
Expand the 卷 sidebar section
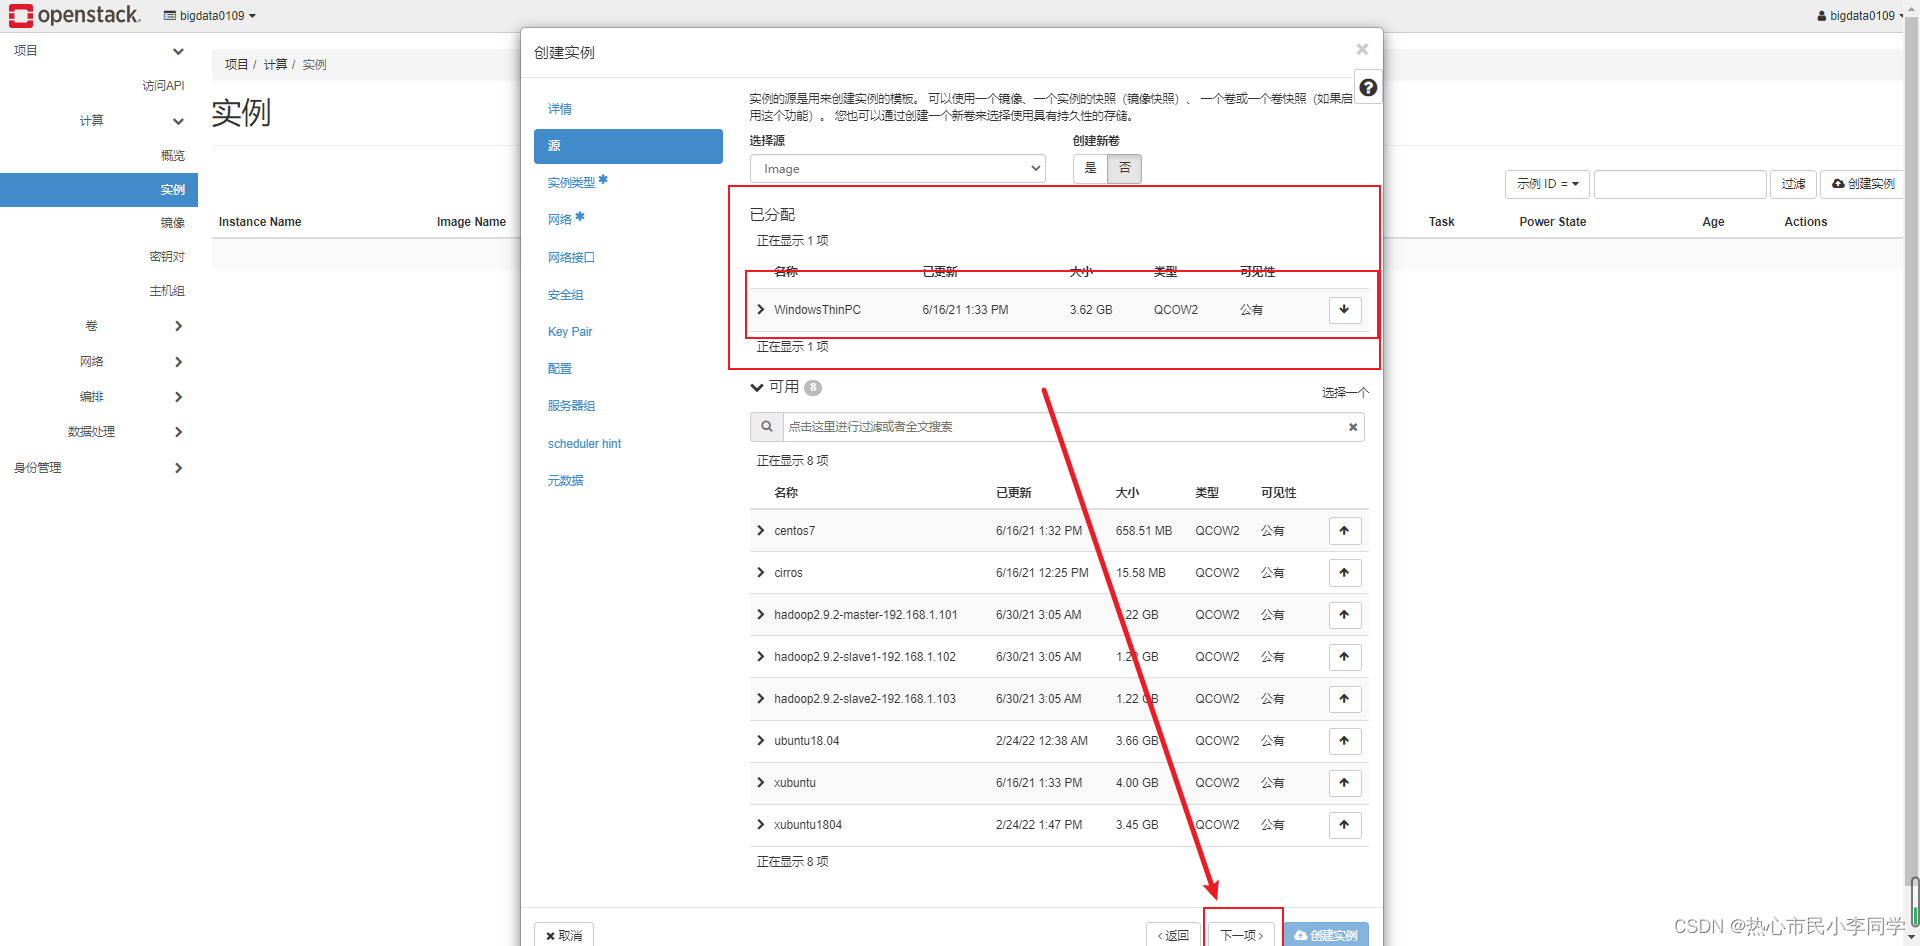[99, 326]
